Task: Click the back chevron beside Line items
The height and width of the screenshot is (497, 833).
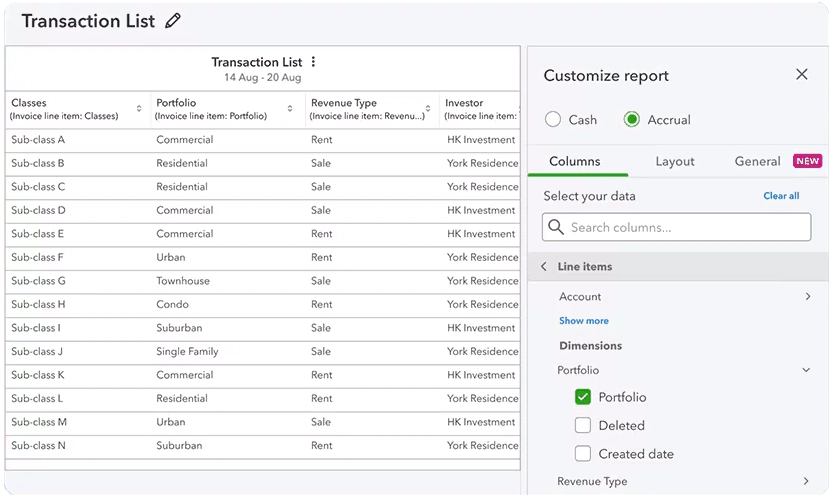Action: click(x=544, y=267)
